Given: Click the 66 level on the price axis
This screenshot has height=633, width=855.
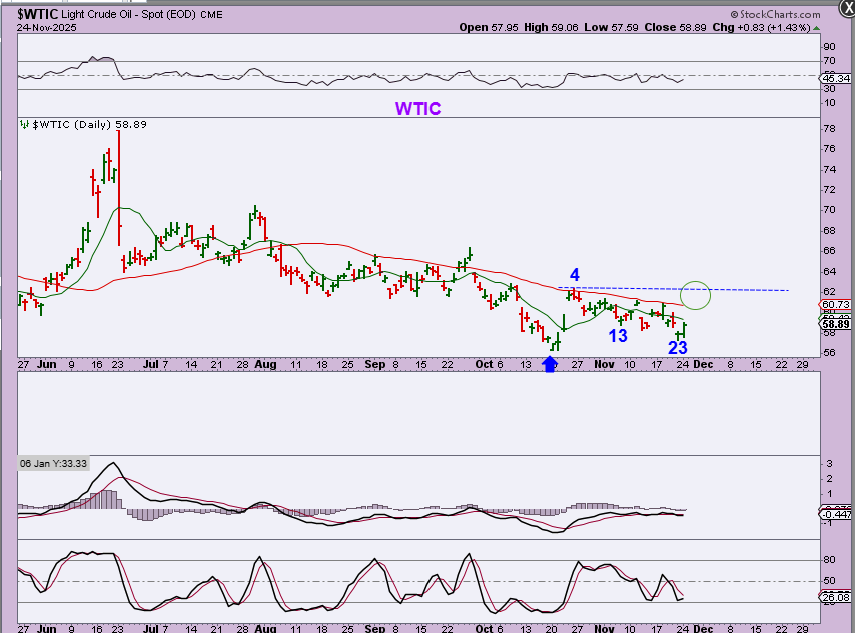Looking at the screenshot, I should click(x=829, y=251).
